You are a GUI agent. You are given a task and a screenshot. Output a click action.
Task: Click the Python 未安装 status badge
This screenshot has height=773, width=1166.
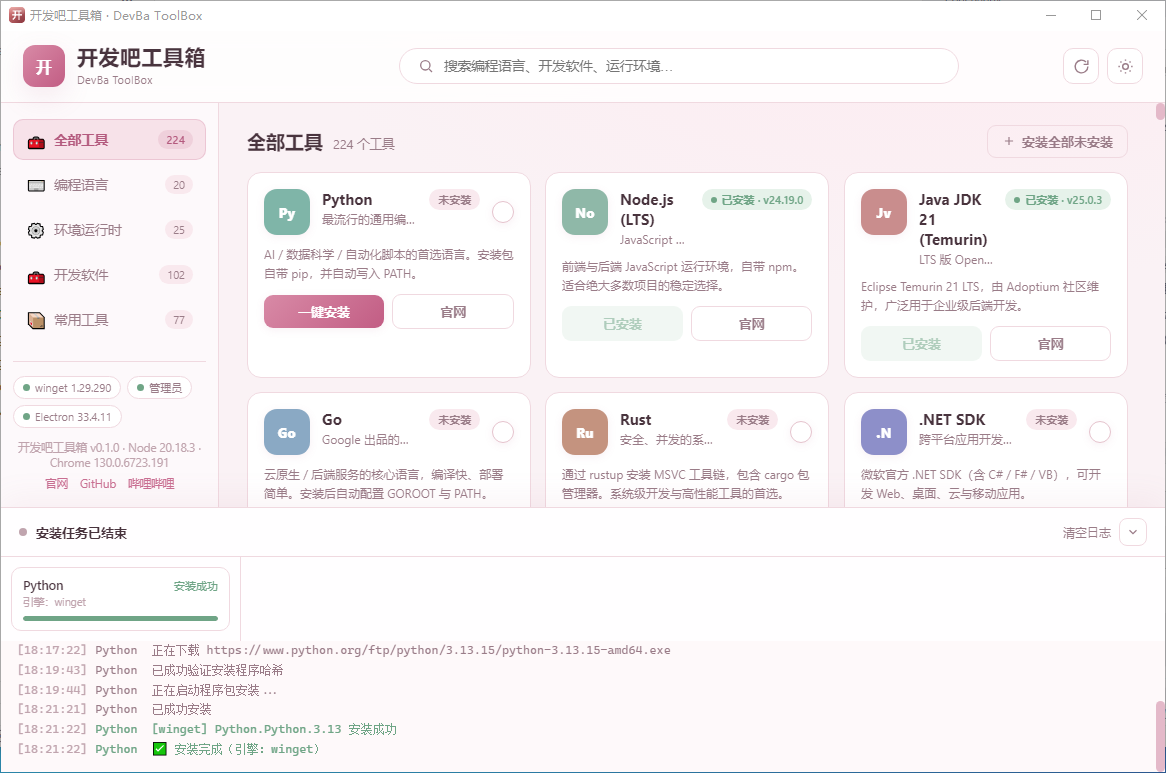(454, 200)
